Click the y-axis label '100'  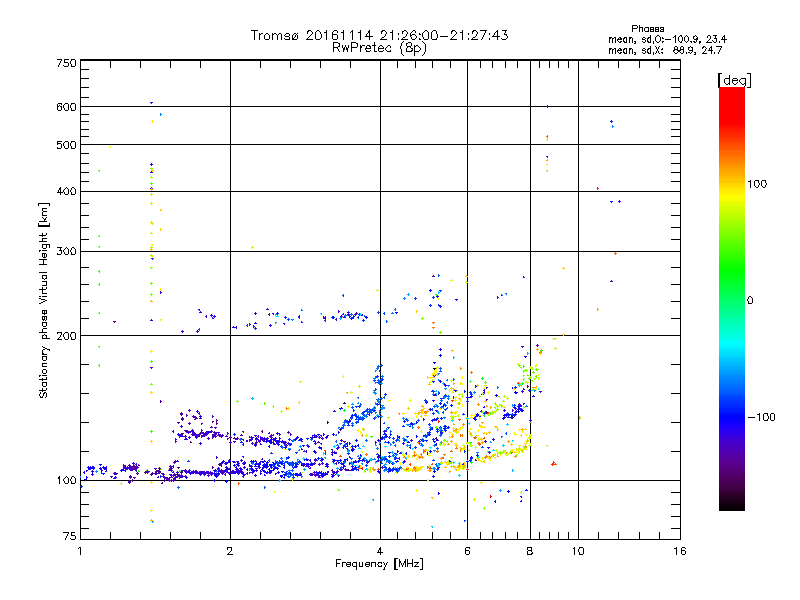tap(67, 481)
